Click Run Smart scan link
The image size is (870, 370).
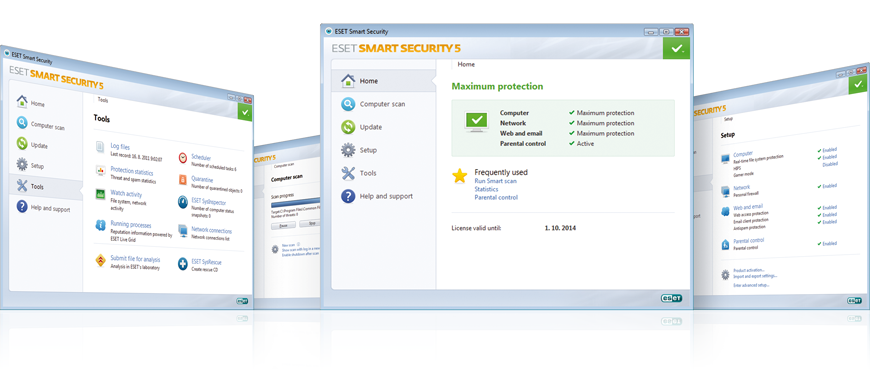[495, 181]
